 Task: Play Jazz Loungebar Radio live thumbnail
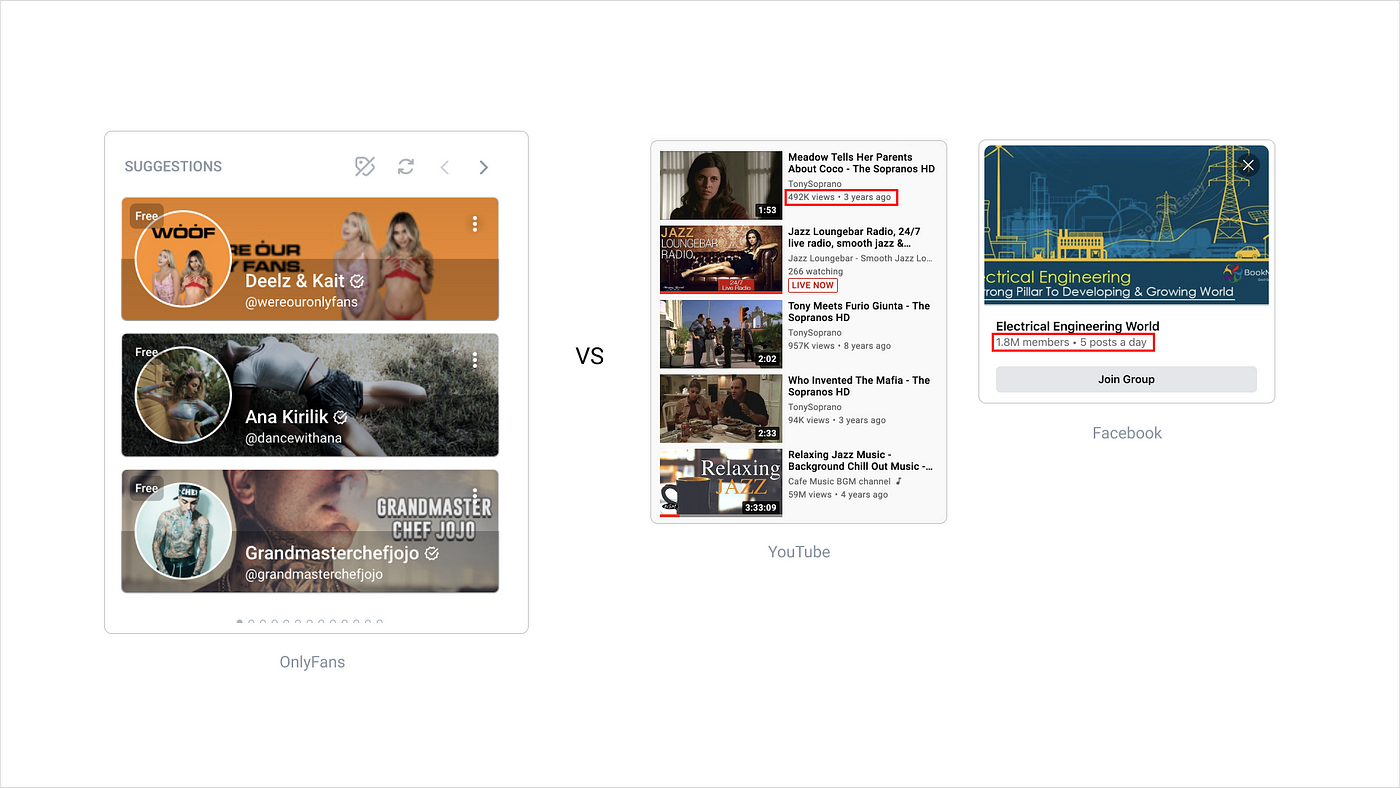point(721,260)
